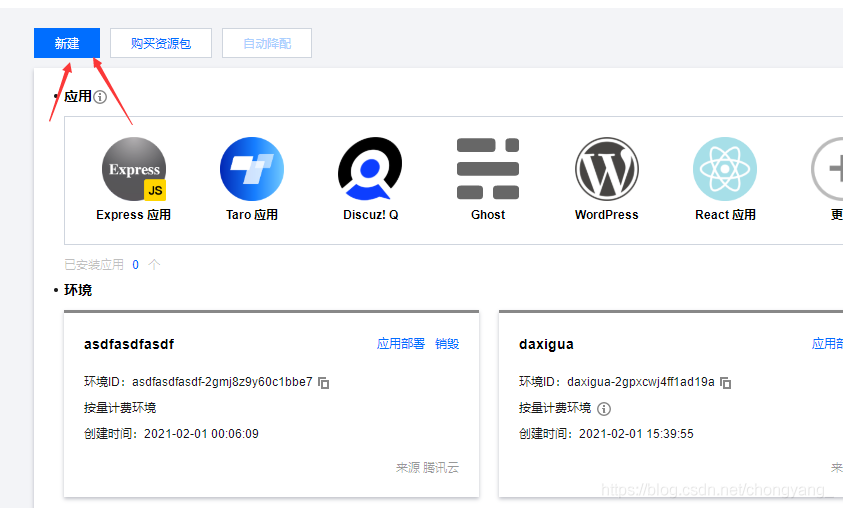This screenshot has width=843, height=508.
Task: Click the info icon next to 应用
Action: coord(100,97)
